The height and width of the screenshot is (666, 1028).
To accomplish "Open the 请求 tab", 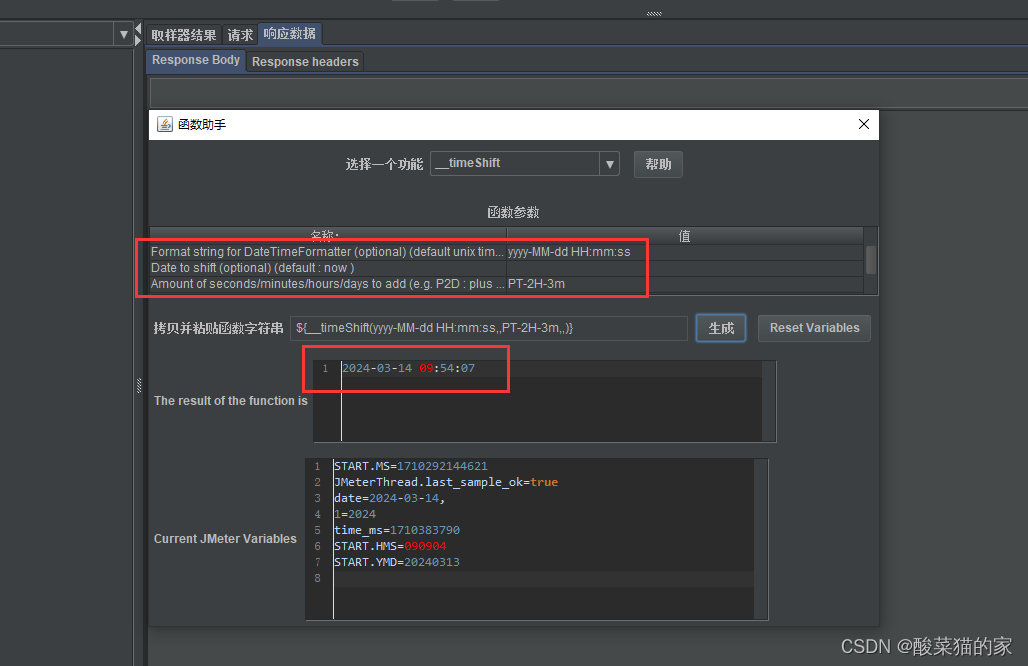I will [239, 34].
